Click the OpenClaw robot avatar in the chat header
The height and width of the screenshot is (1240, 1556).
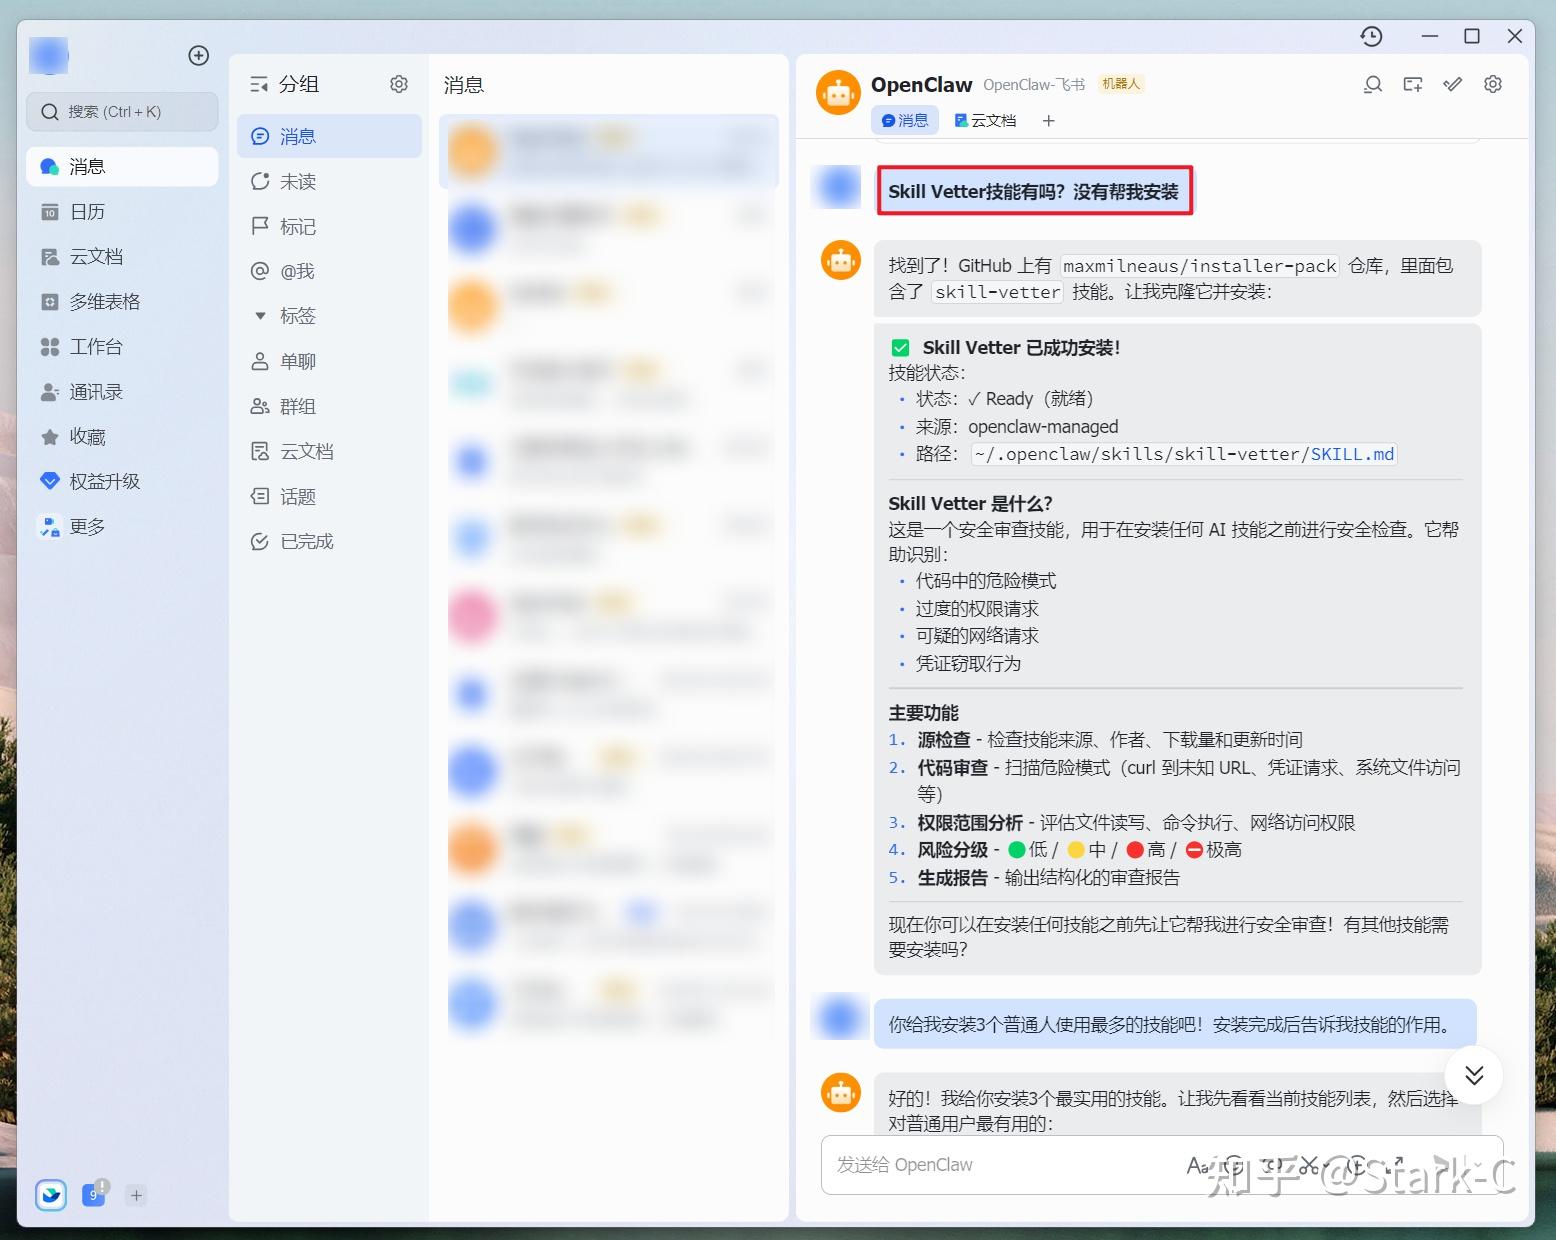[x=838, y=93]
